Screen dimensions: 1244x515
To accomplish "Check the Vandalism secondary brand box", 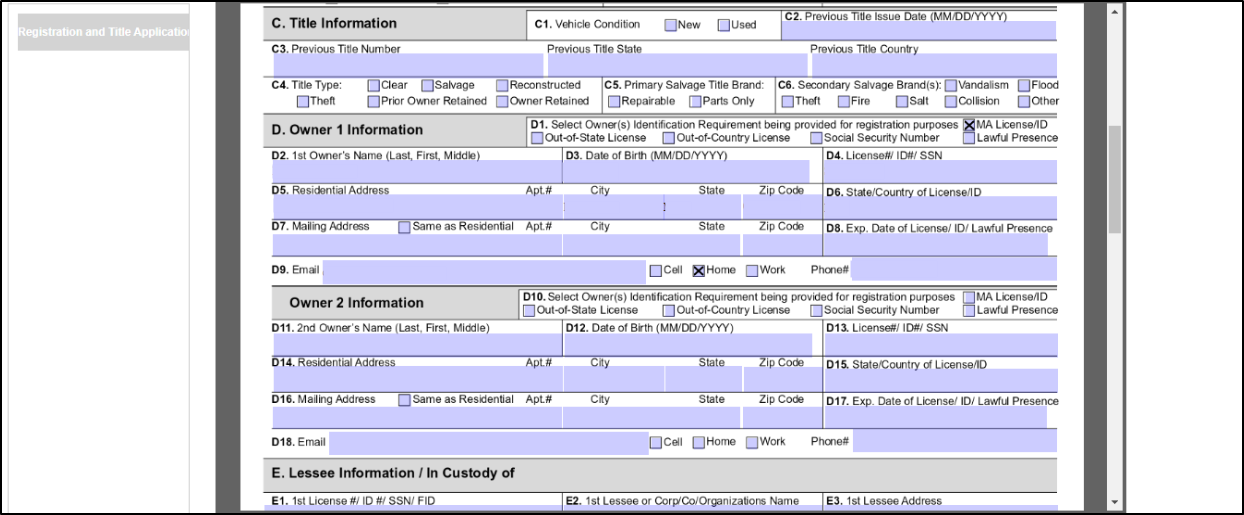I will [x=950, y=86].
